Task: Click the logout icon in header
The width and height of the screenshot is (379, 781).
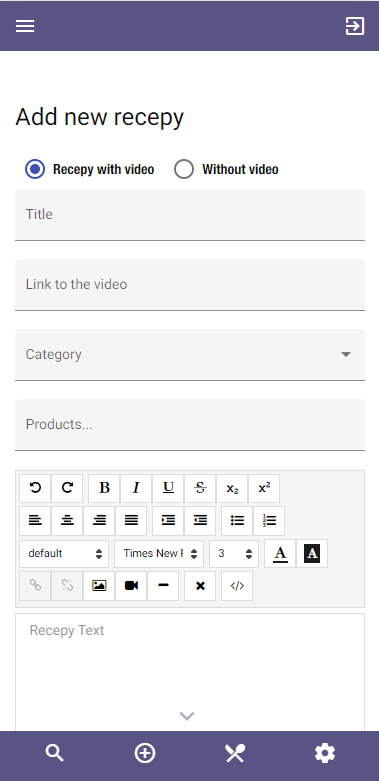Action: [355, 26]
